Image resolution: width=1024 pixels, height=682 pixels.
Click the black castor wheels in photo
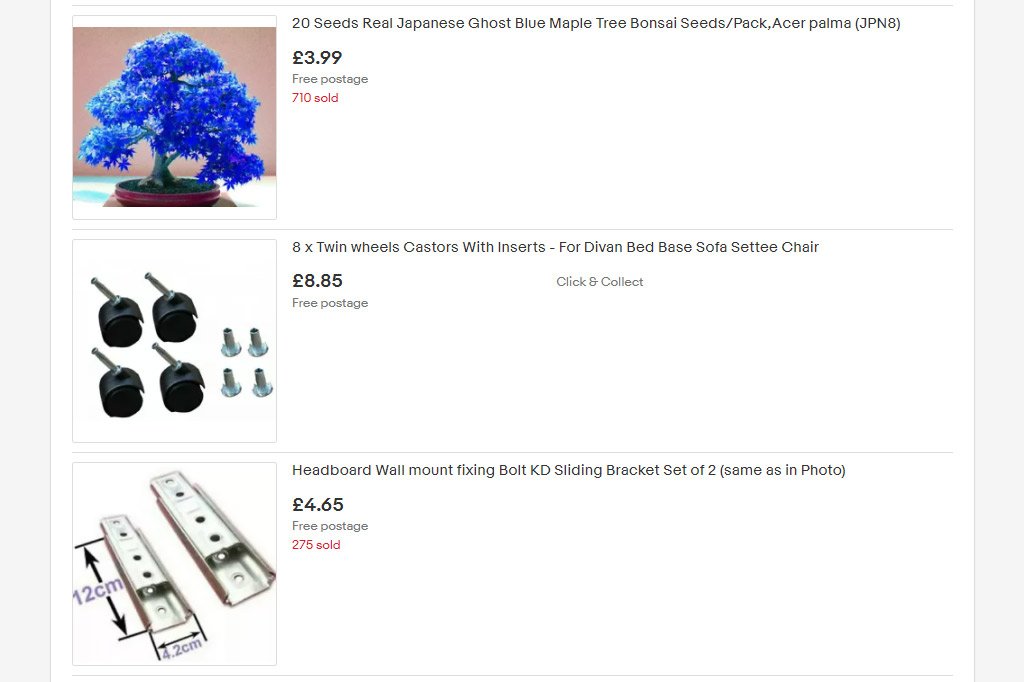click(x=148, y=344)
